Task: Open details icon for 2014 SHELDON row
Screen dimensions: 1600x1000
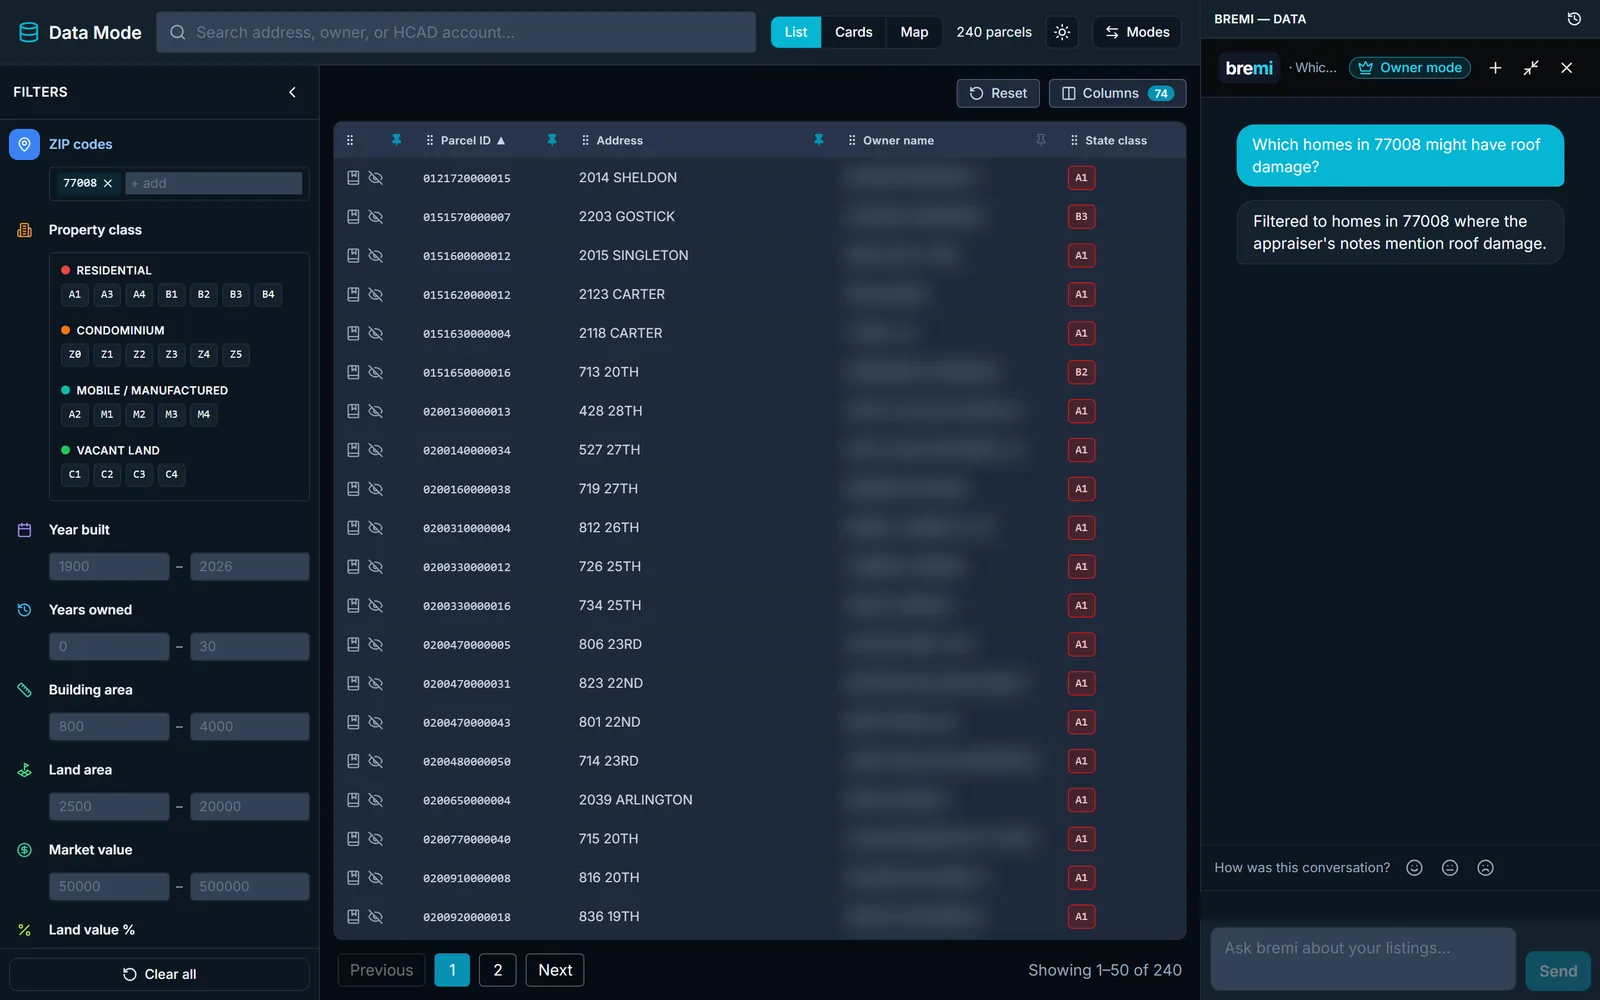Action: tap(353, 178)
